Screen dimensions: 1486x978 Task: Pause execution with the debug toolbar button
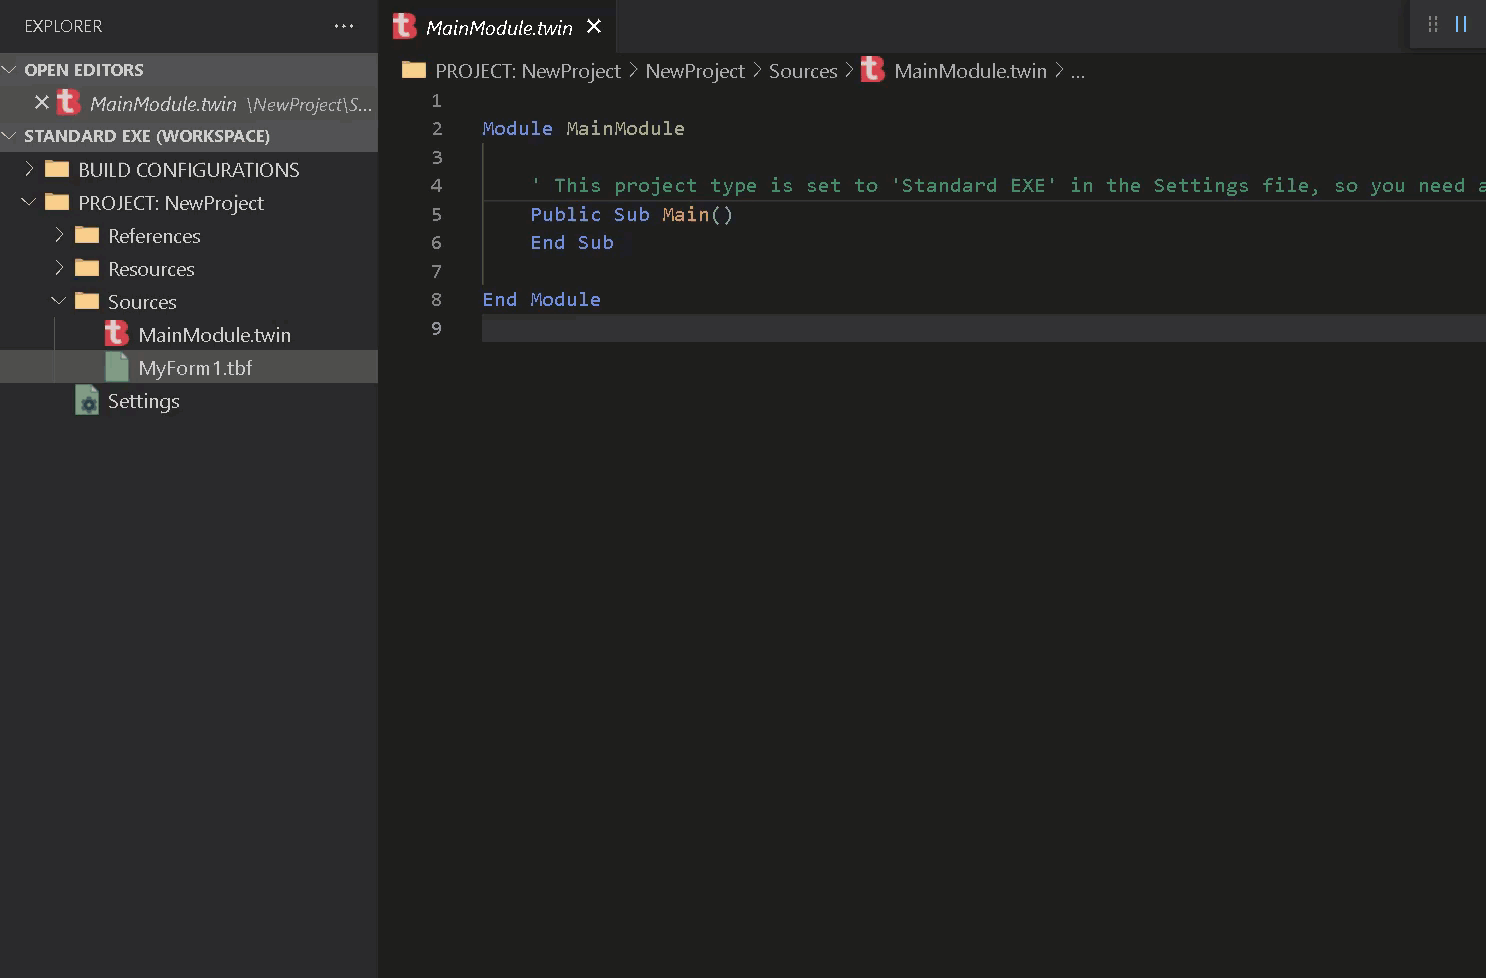click(x=1461, y=24)
